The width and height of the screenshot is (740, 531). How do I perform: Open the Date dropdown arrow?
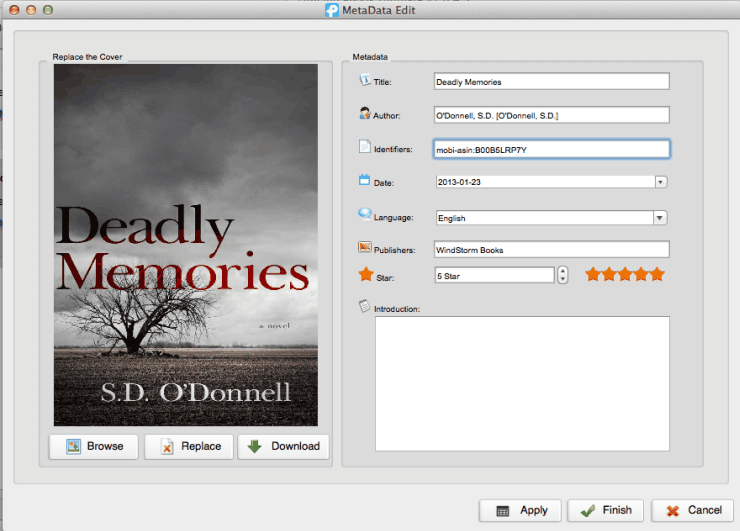tap(661, 182)
